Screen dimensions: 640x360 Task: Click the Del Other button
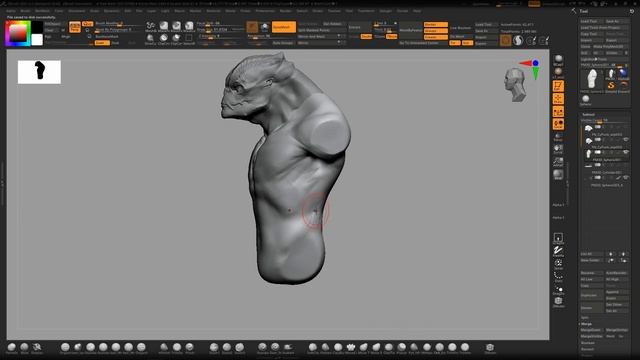coord(617,304)
